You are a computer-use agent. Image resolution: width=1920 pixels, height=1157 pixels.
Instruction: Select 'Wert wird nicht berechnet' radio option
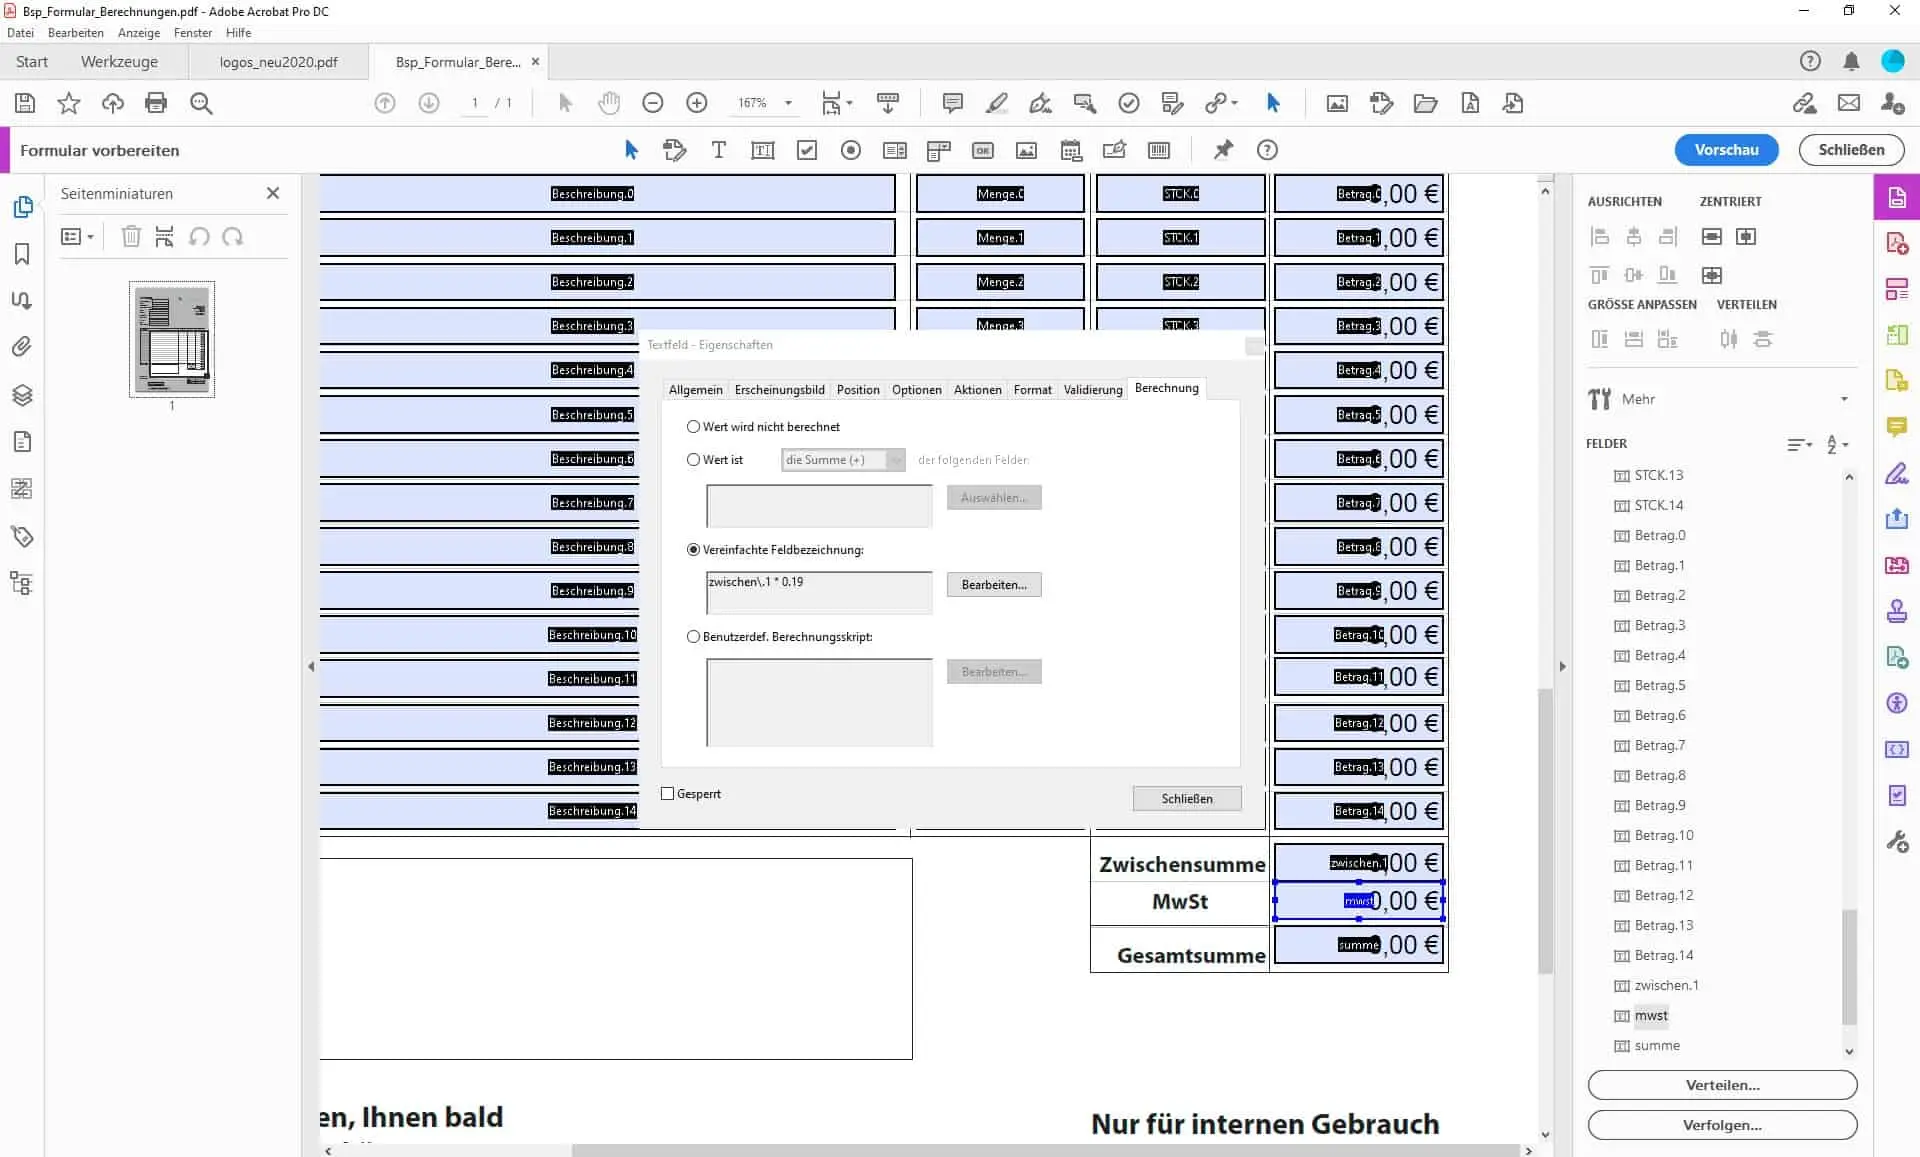pyautogui.click(x=693, y=427)
